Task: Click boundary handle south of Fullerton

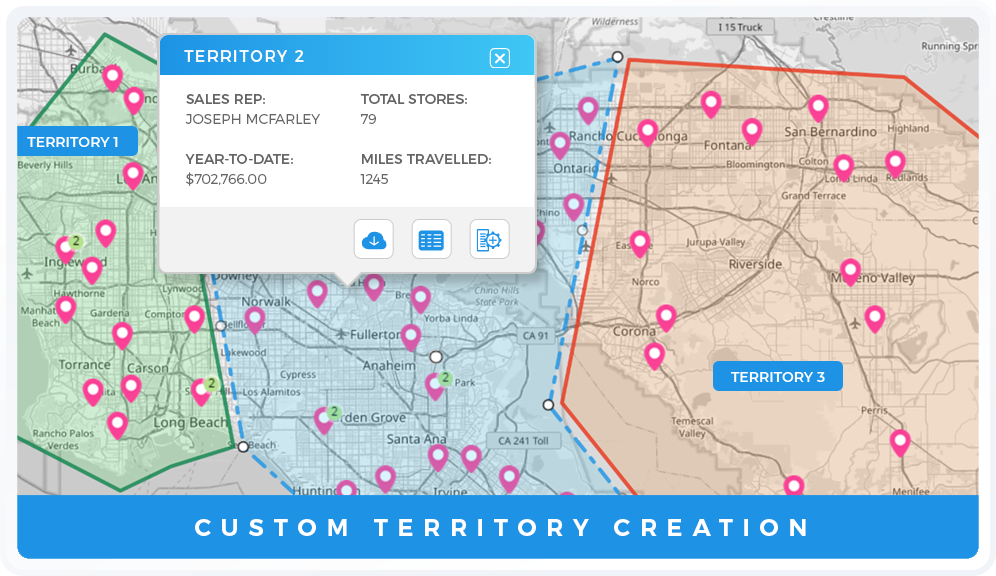Action: (436, 357)
